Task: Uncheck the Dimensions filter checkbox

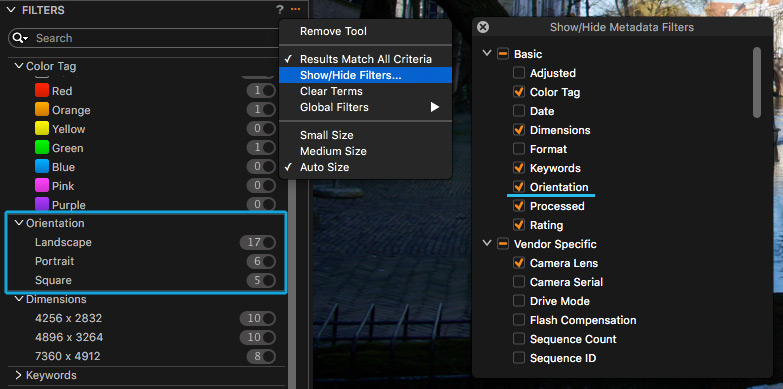Action: point(519,130)
